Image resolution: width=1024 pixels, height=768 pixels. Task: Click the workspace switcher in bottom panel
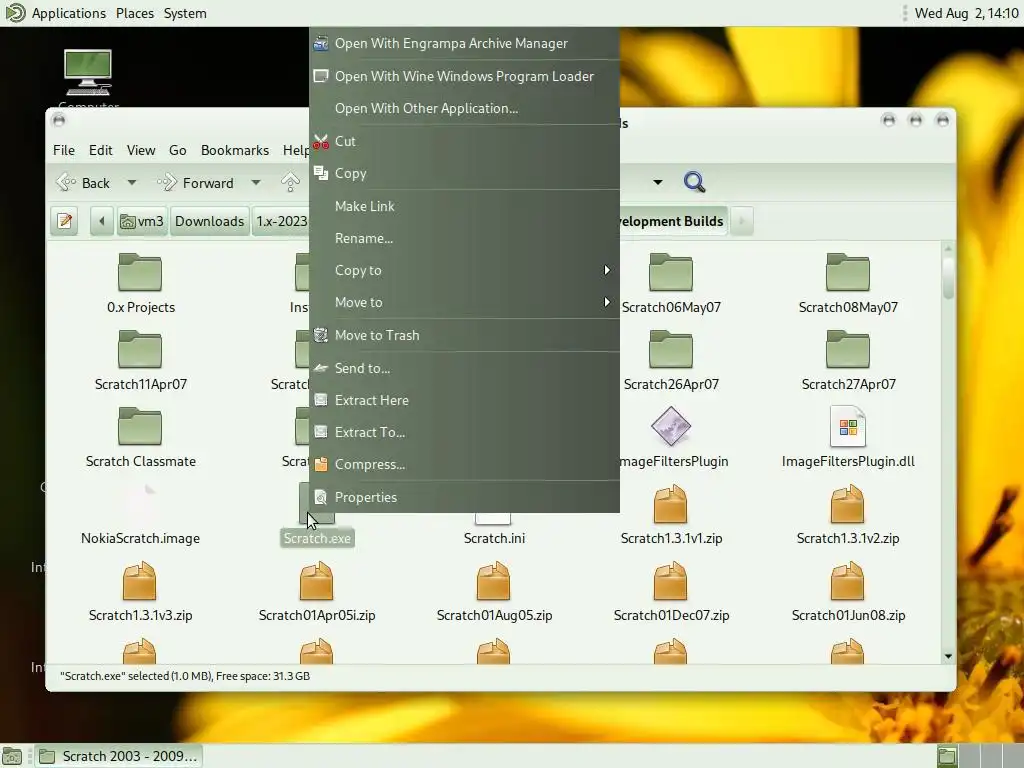978,756
